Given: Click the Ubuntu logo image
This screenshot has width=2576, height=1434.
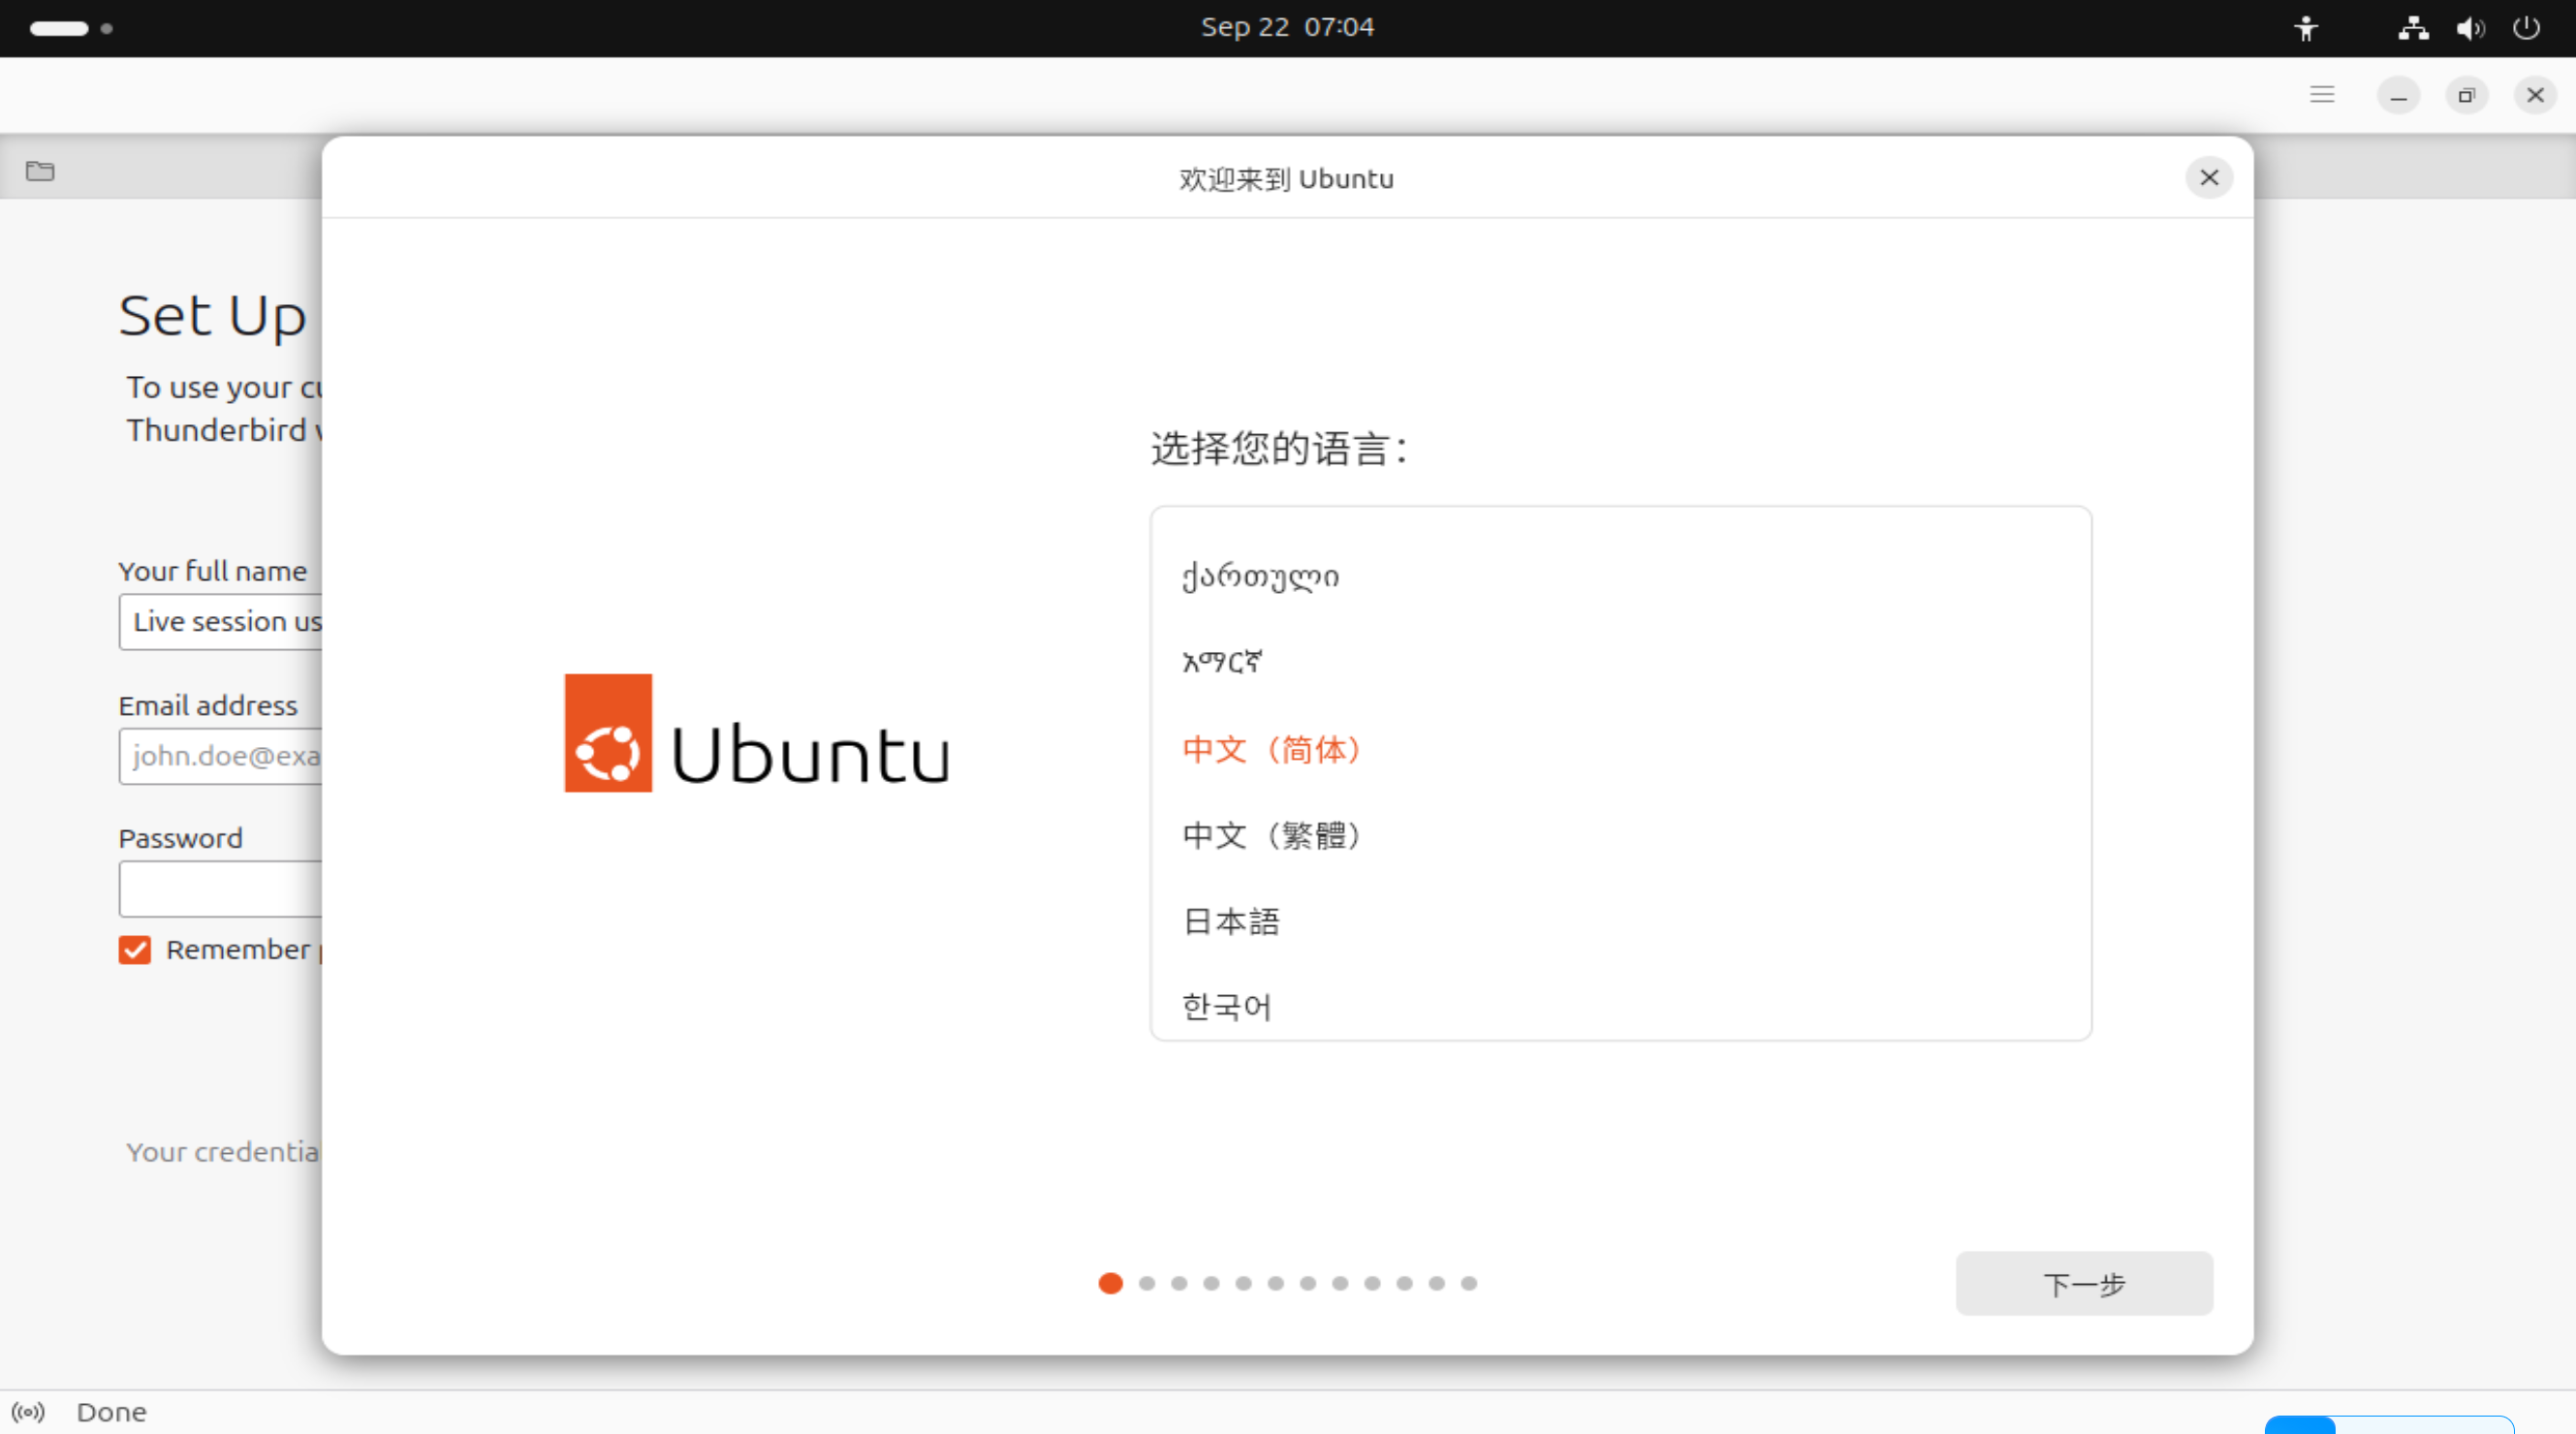Looking at the screenshot, I should (756, 733).
